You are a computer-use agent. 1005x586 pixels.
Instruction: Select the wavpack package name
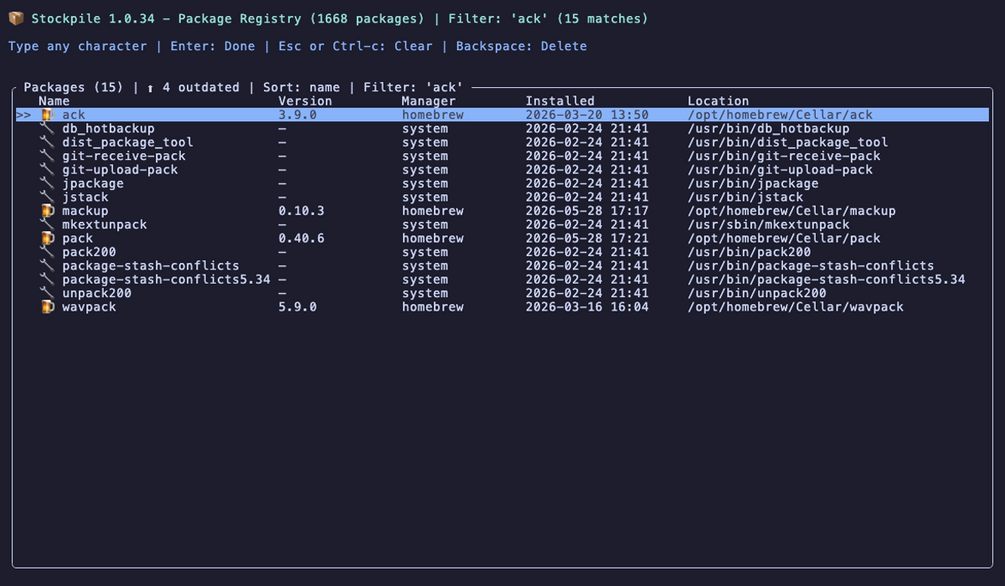[x=89, y=307]
